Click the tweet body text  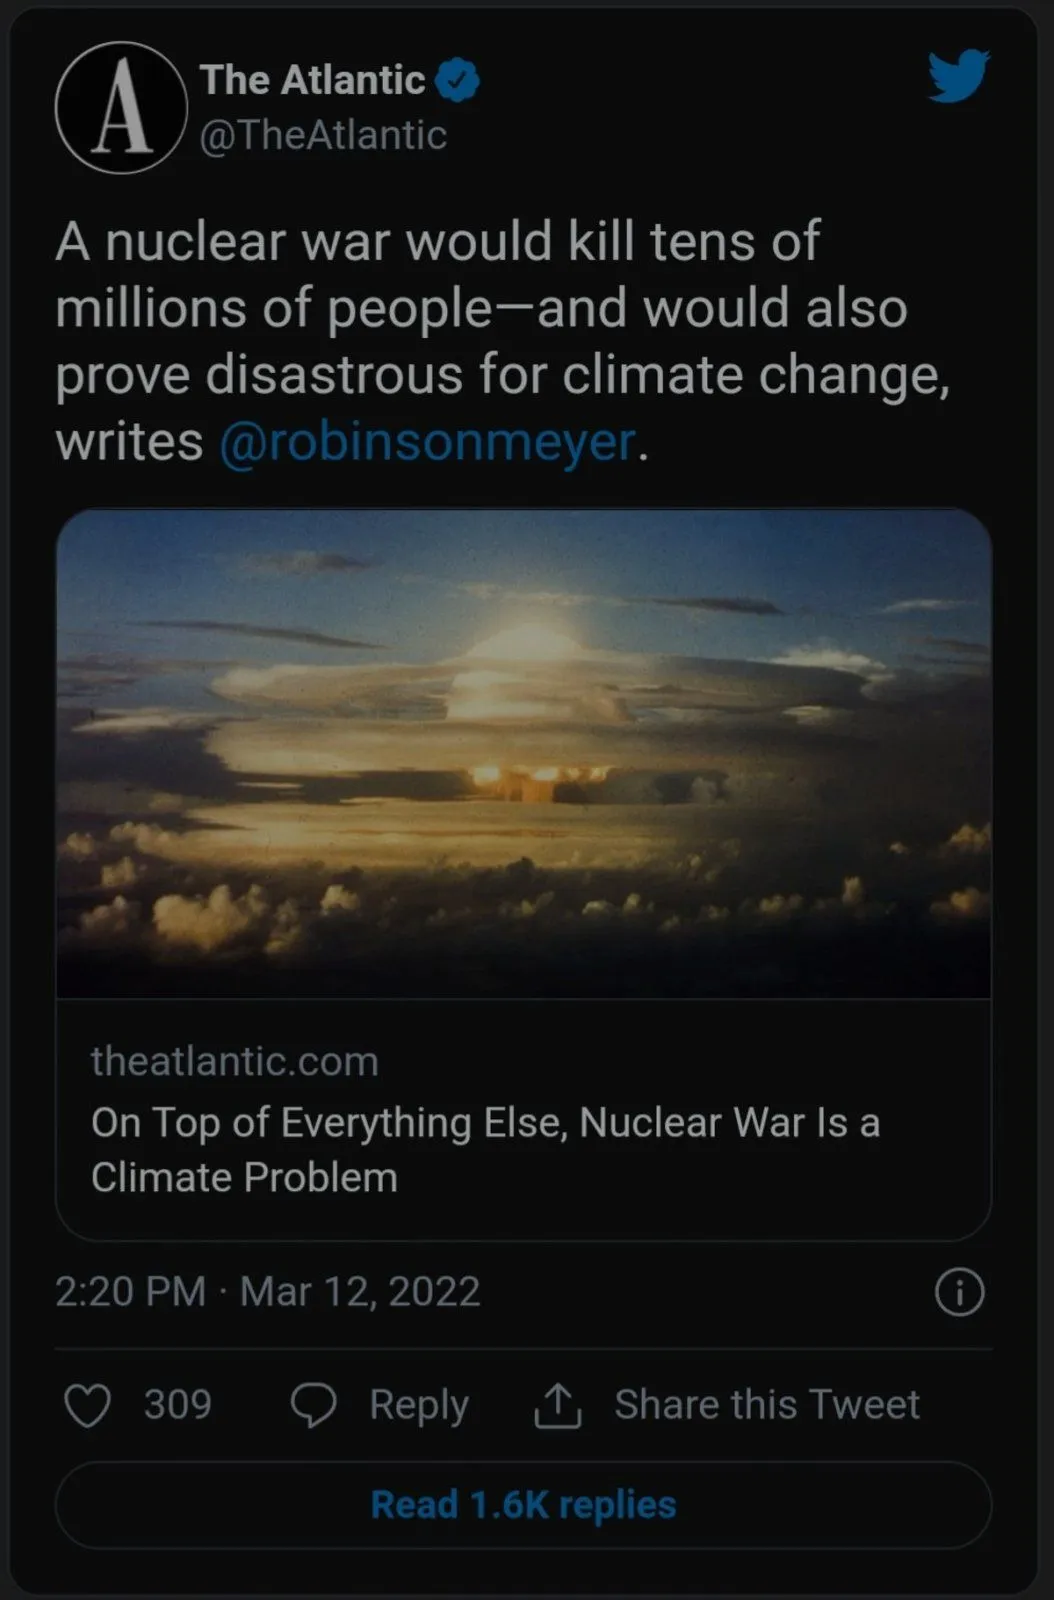click(x=480, y=308)
